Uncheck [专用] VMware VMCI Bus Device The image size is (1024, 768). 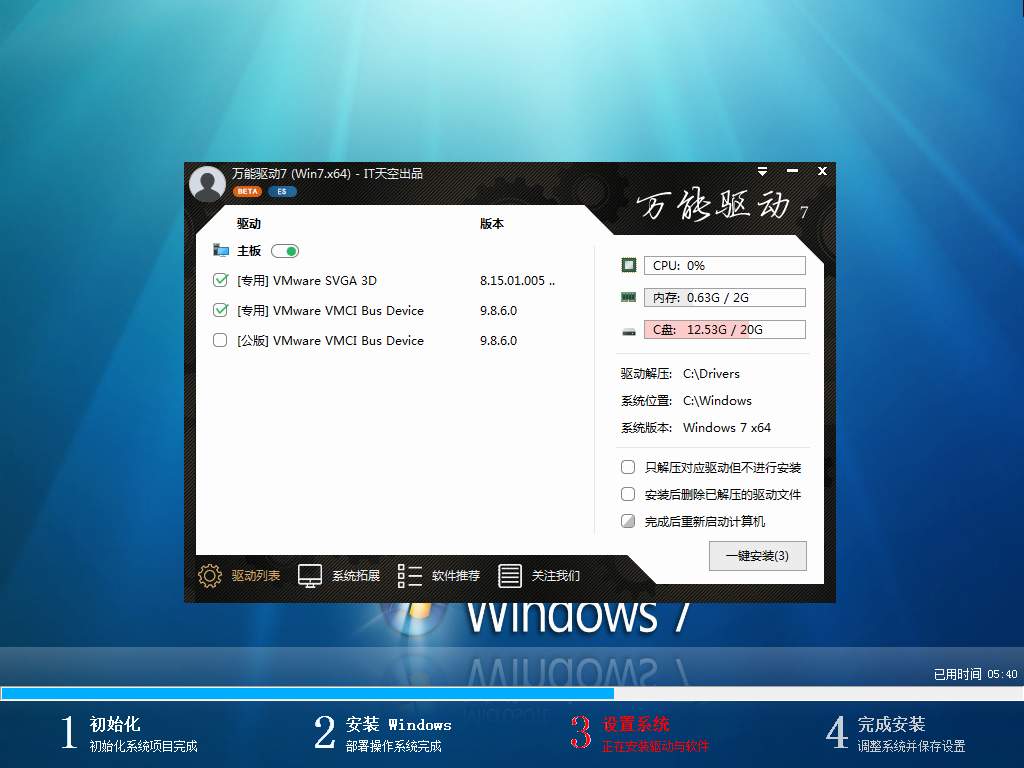[220, 310]
